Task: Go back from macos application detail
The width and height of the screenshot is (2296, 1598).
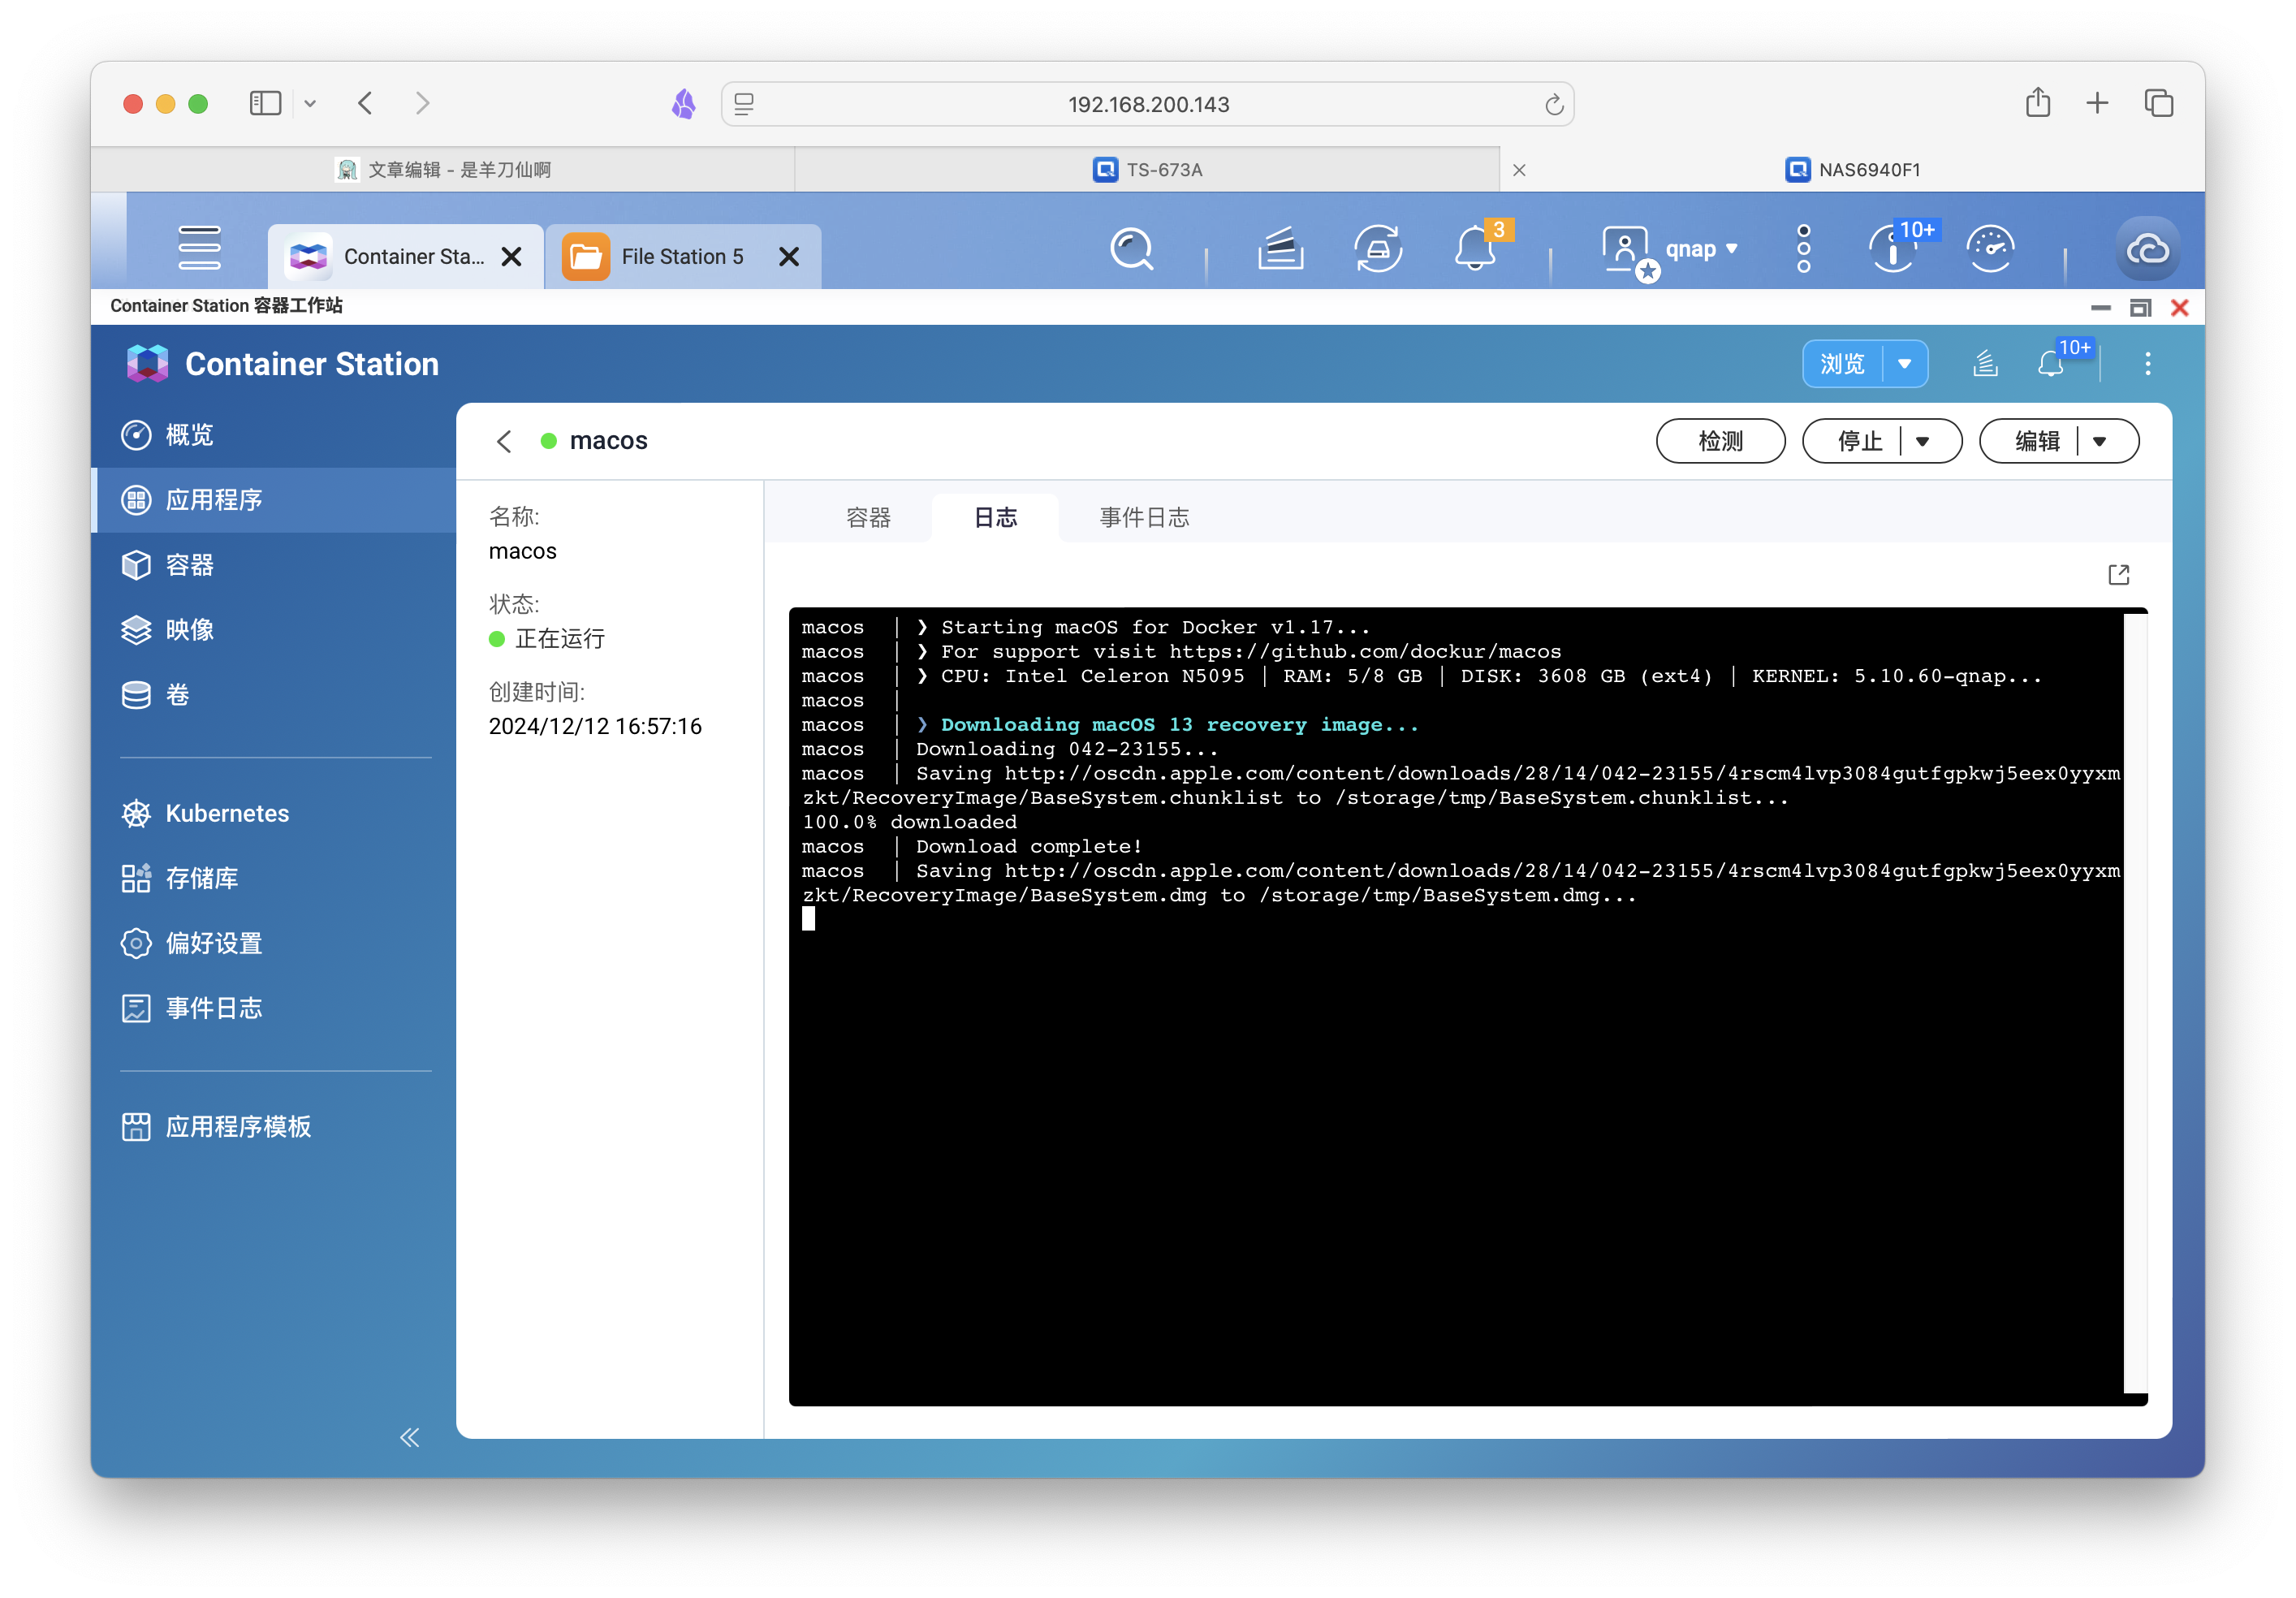Action: [x=504, y=441]
